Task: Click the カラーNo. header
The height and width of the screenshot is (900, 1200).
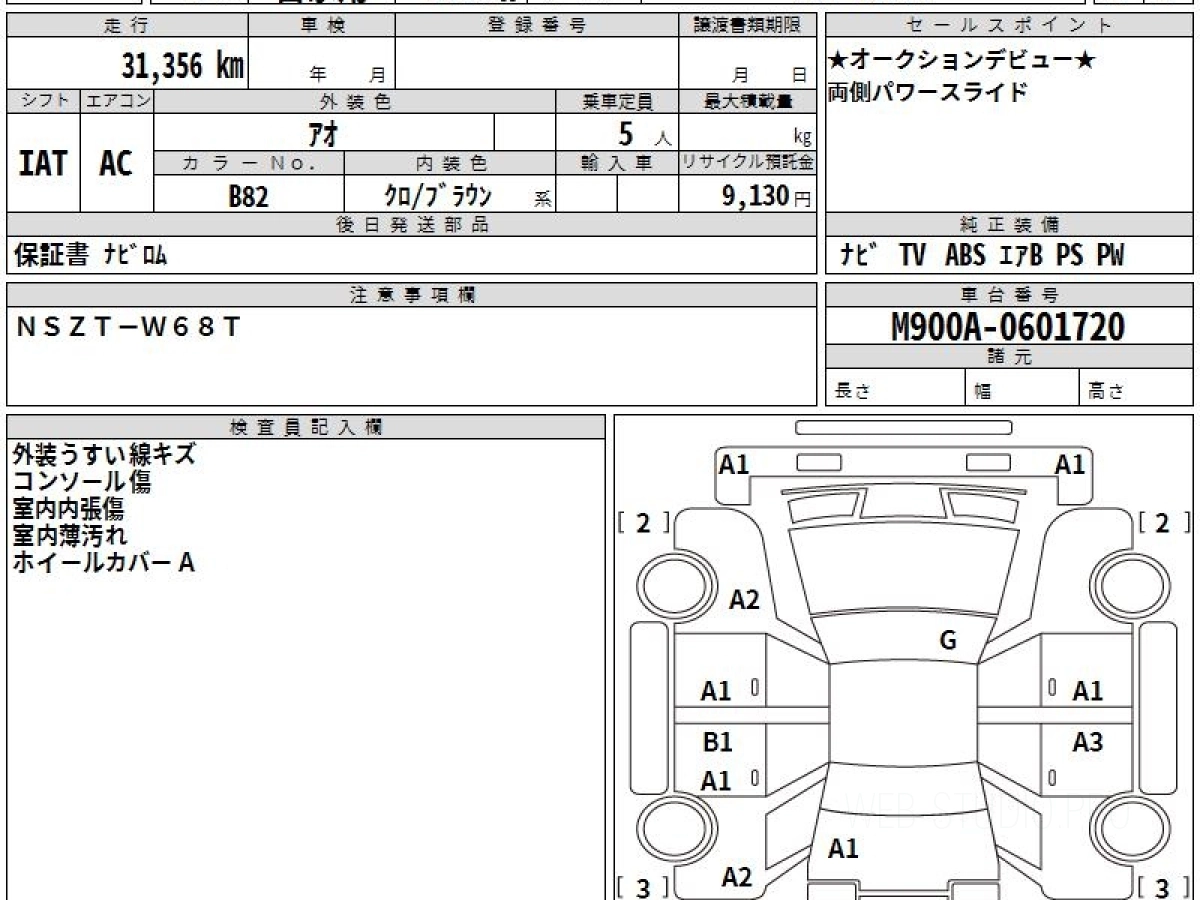Action: click(249, 163)
